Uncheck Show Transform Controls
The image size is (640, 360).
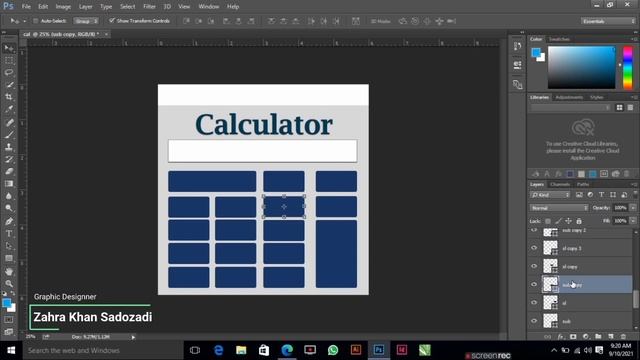pyautogui.click(x=111, y=20)
